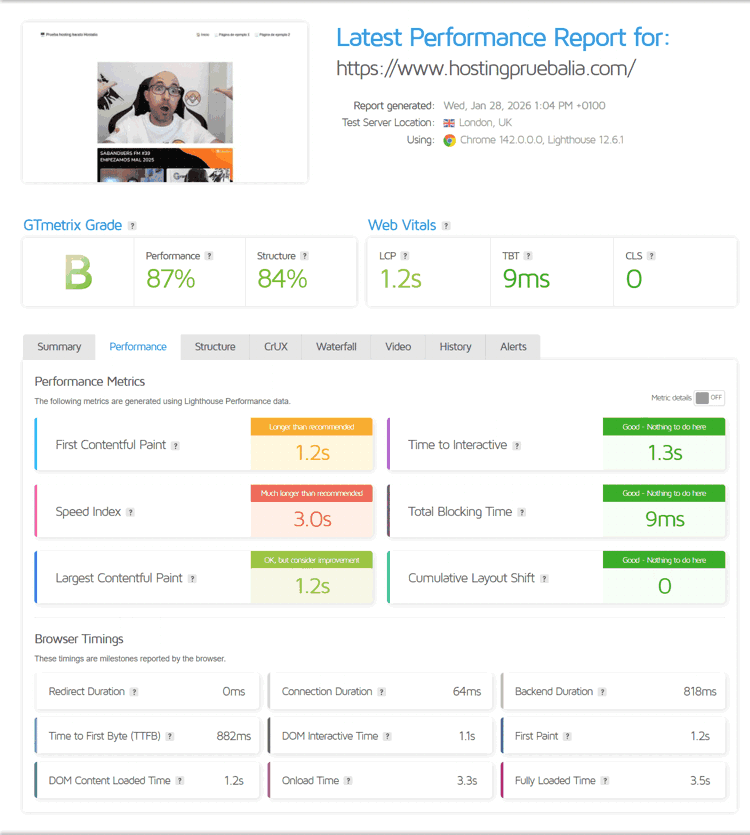
Task: Click help icon beside Speed Index
Action: [x=130, y=512]
